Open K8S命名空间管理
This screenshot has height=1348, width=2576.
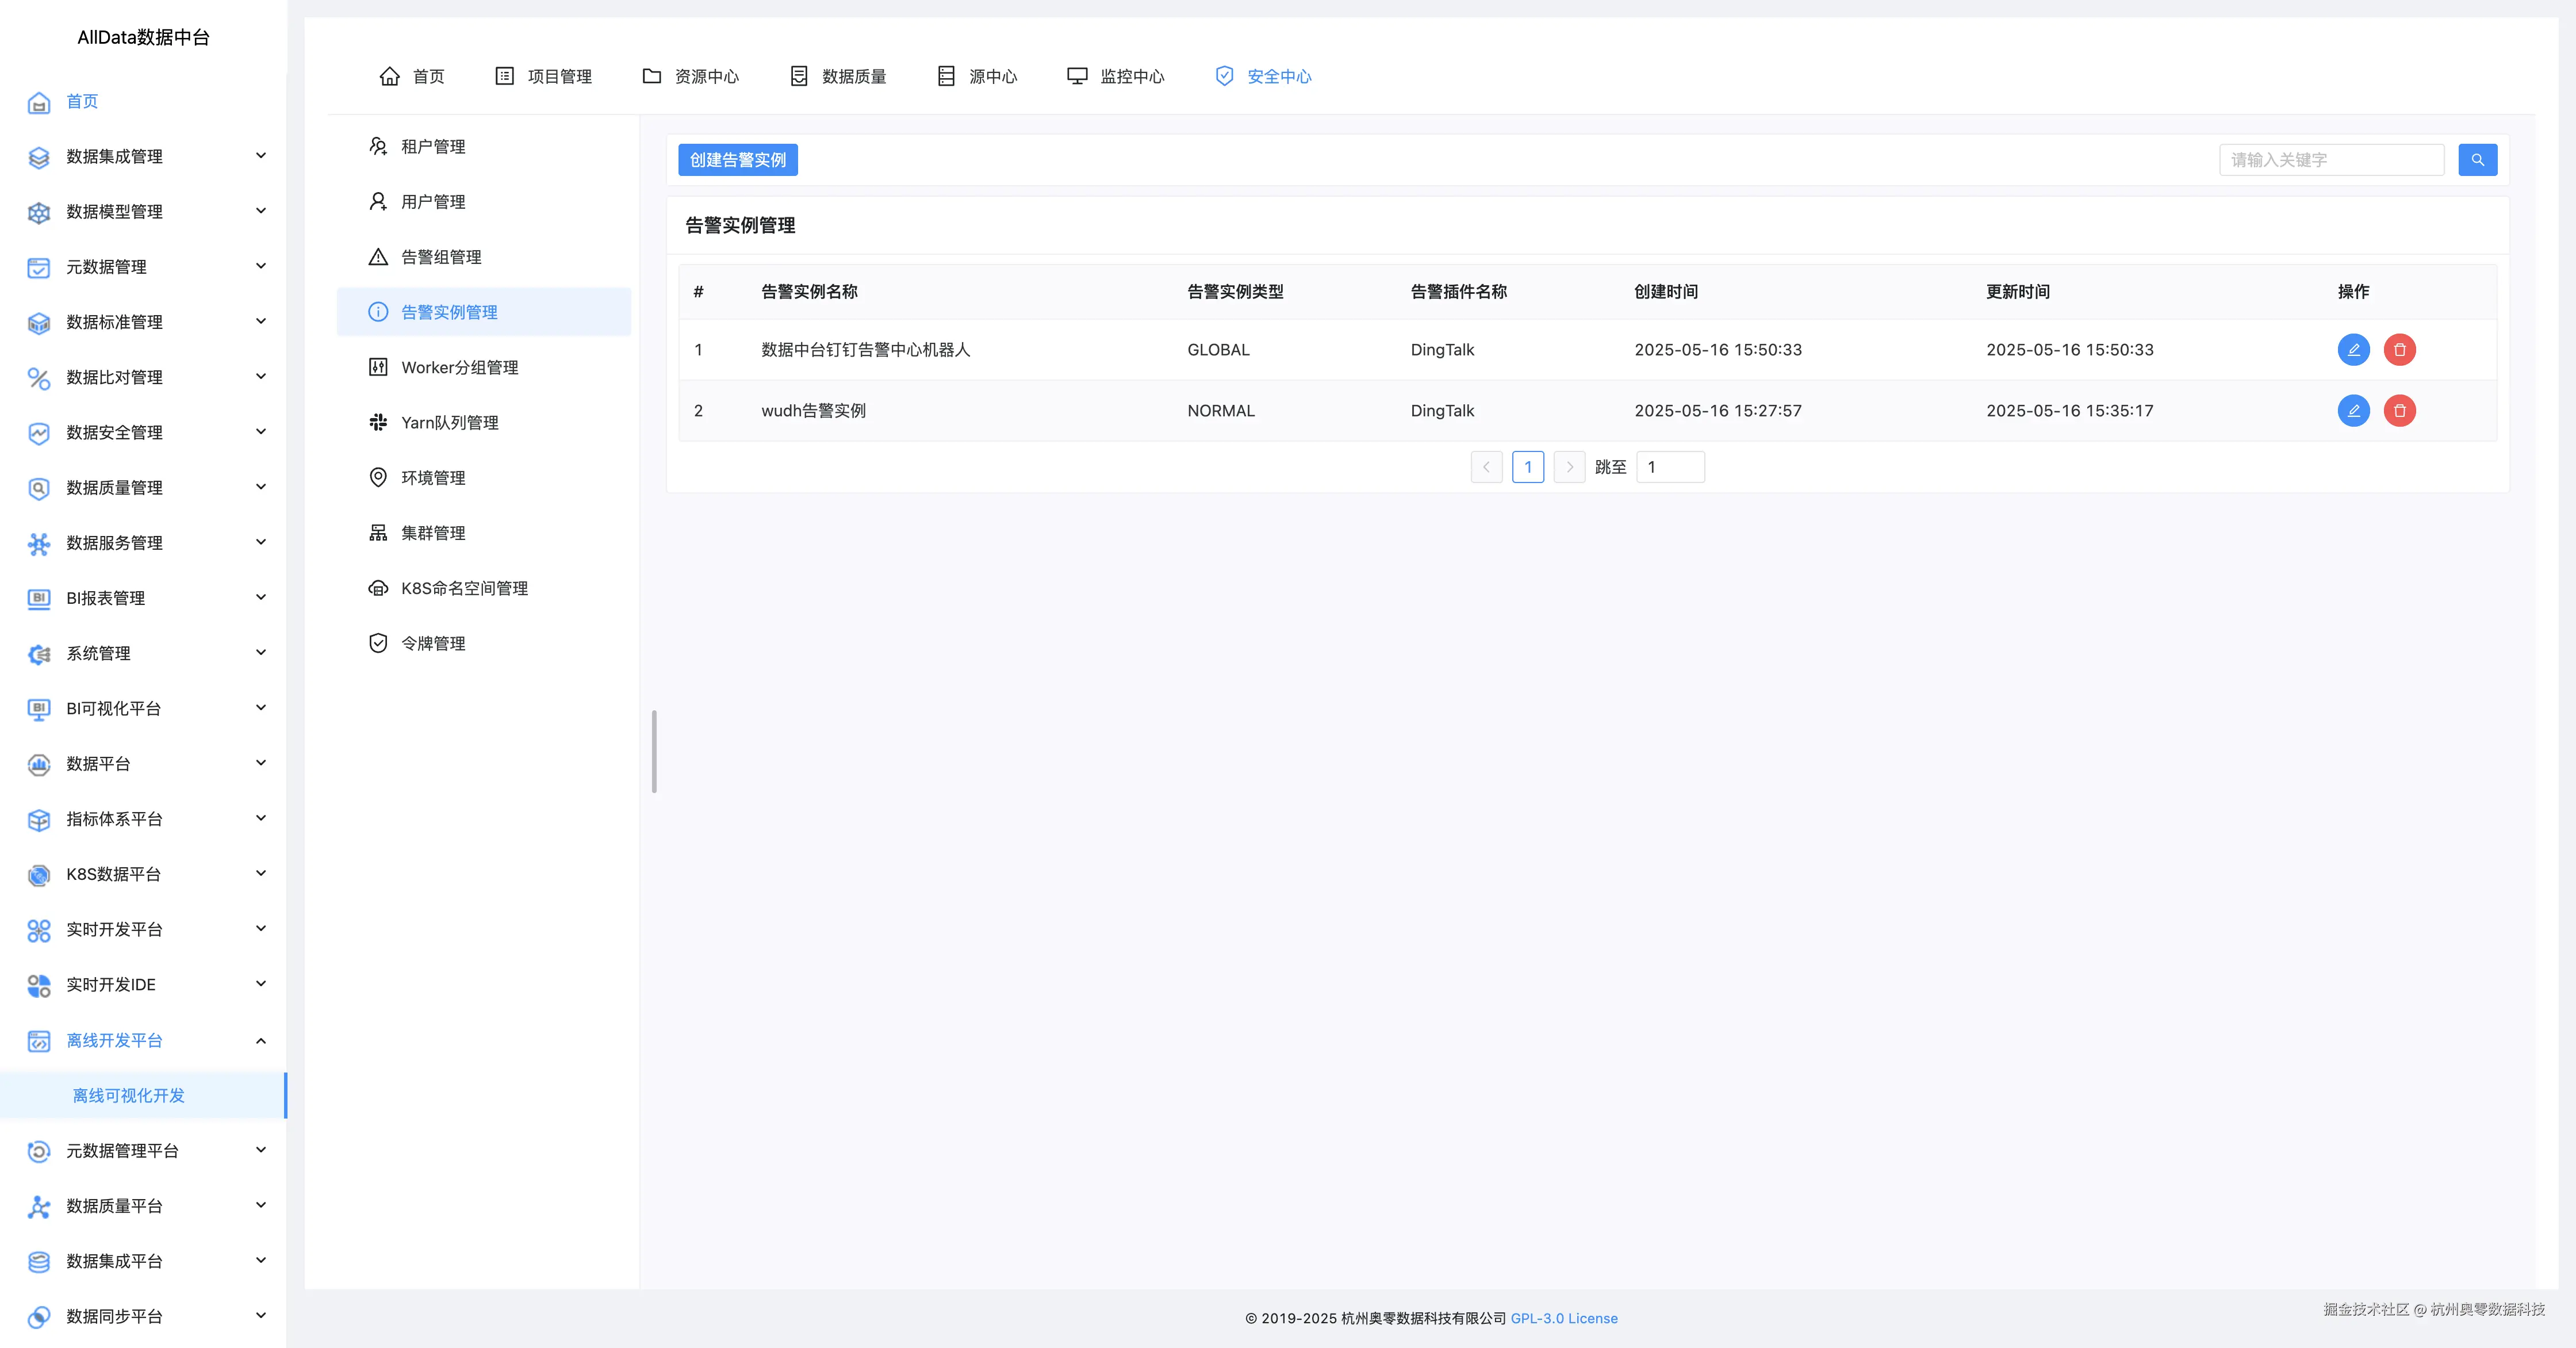[464, 587]
